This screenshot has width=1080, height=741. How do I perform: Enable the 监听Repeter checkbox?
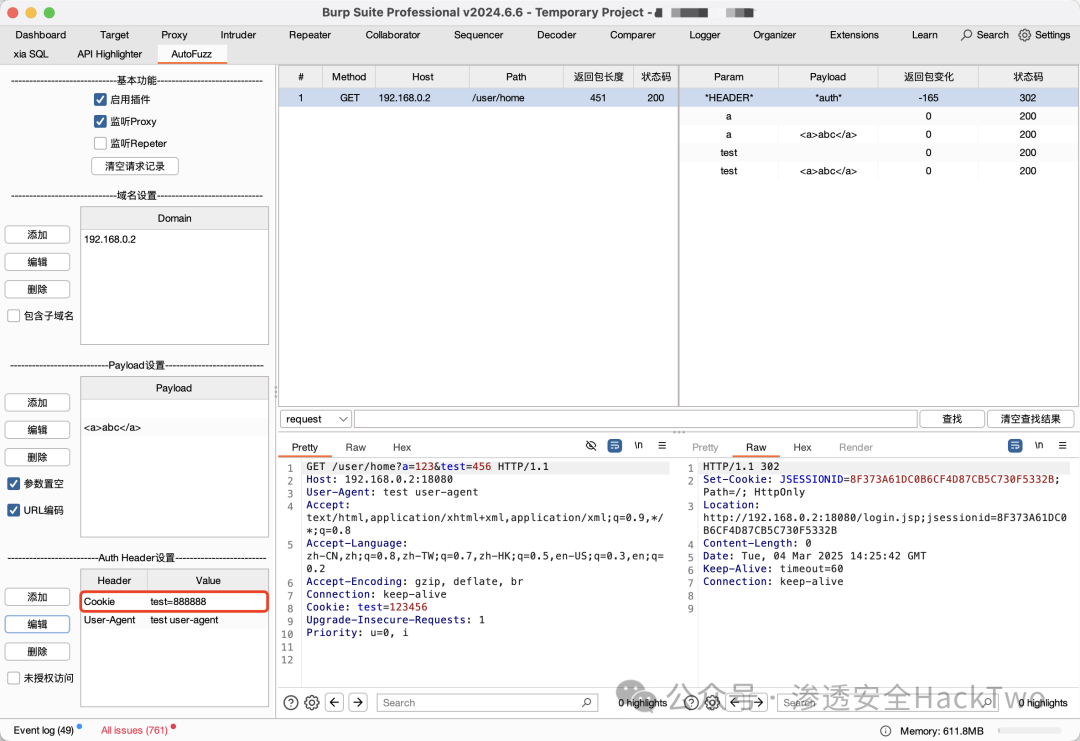pos(101,143)
